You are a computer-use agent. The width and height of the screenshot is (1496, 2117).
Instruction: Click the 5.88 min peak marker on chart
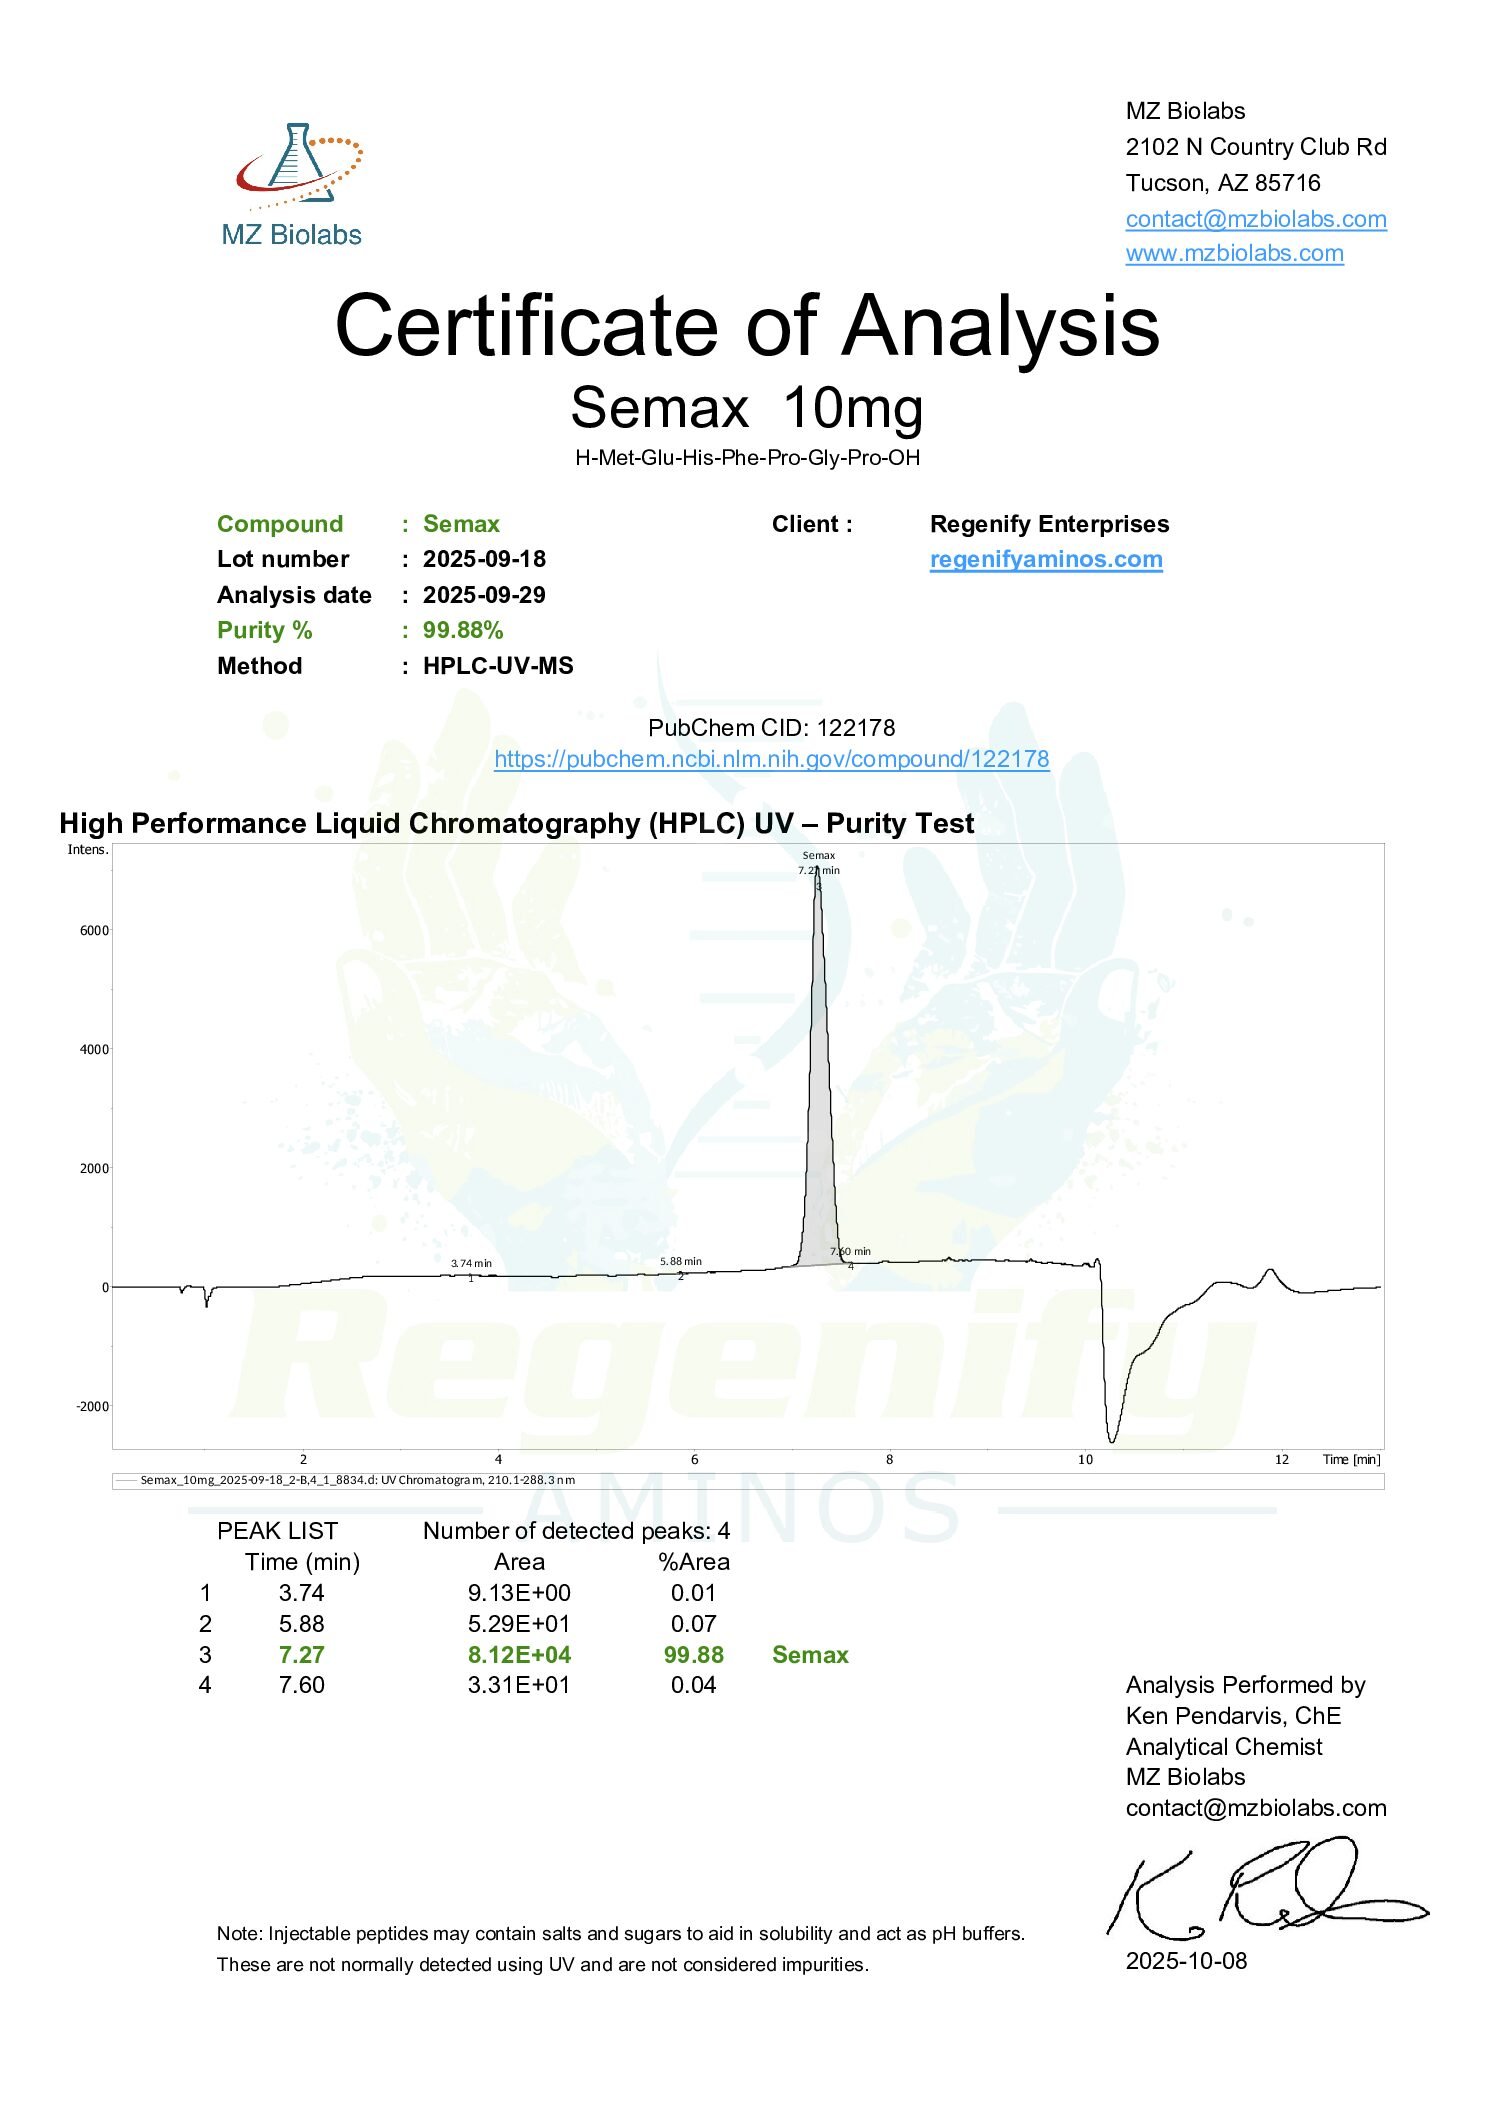681,1262
